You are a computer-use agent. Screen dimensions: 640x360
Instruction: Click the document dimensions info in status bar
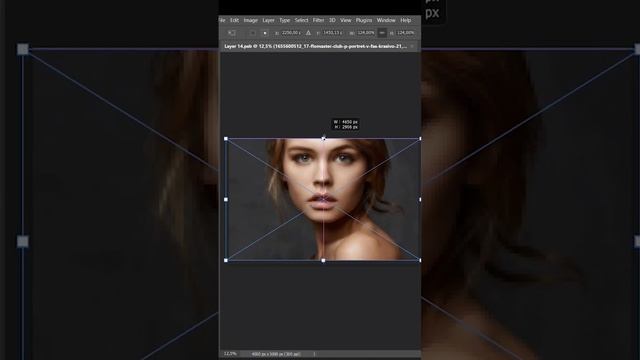coord(276,354)
